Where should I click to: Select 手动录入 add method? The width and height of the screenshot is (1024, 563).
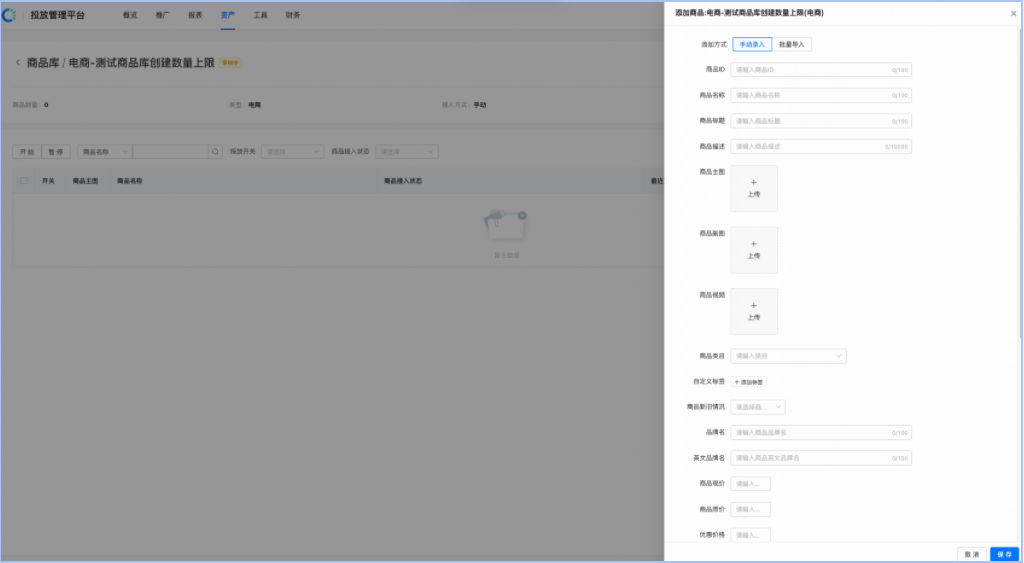752,45
